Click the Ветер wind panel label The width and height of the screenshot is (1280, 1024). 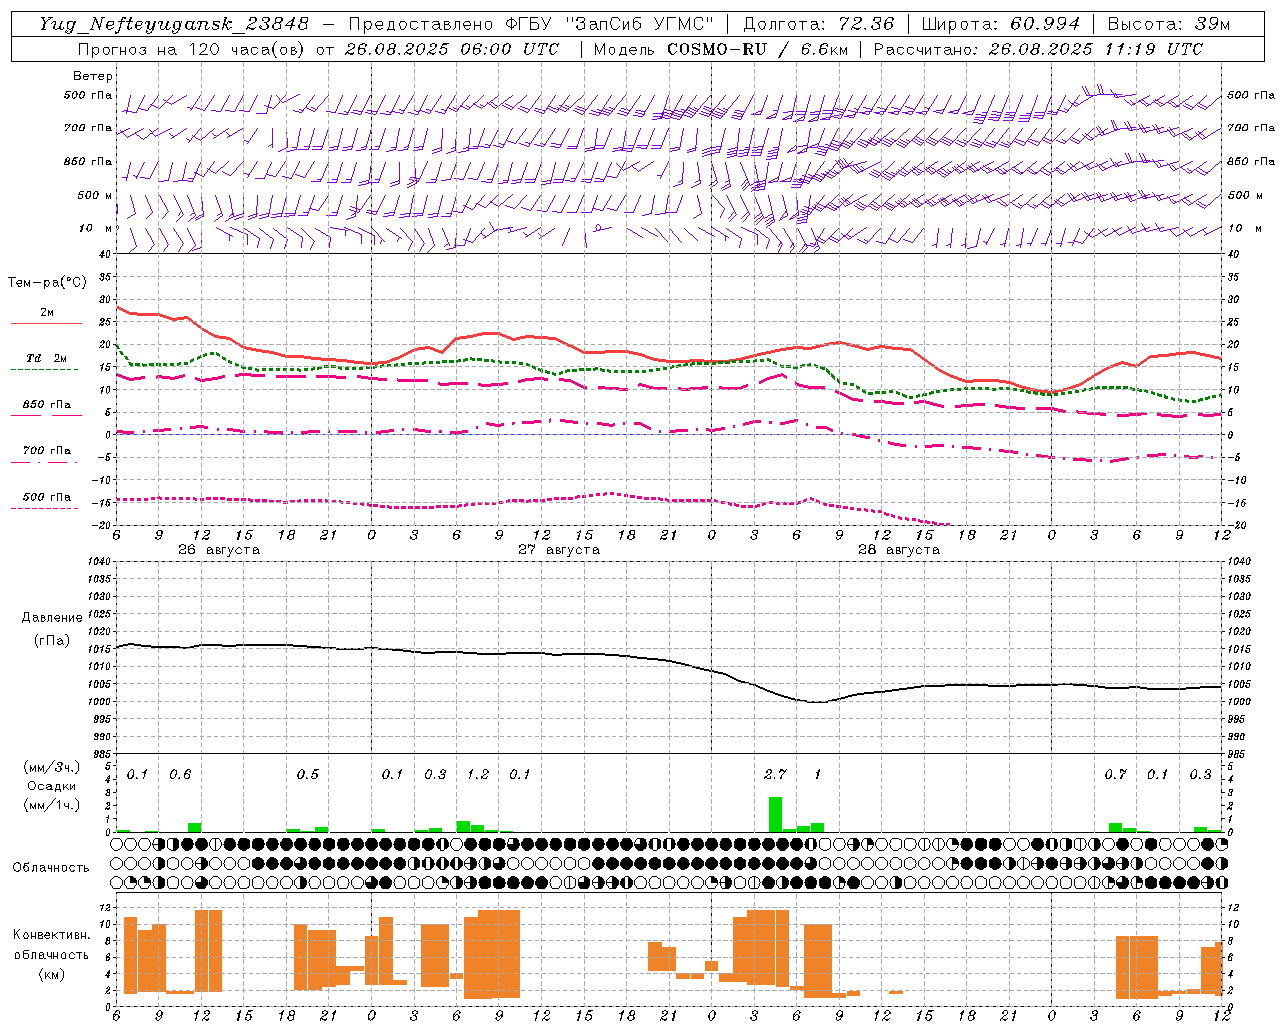point(93,76)
